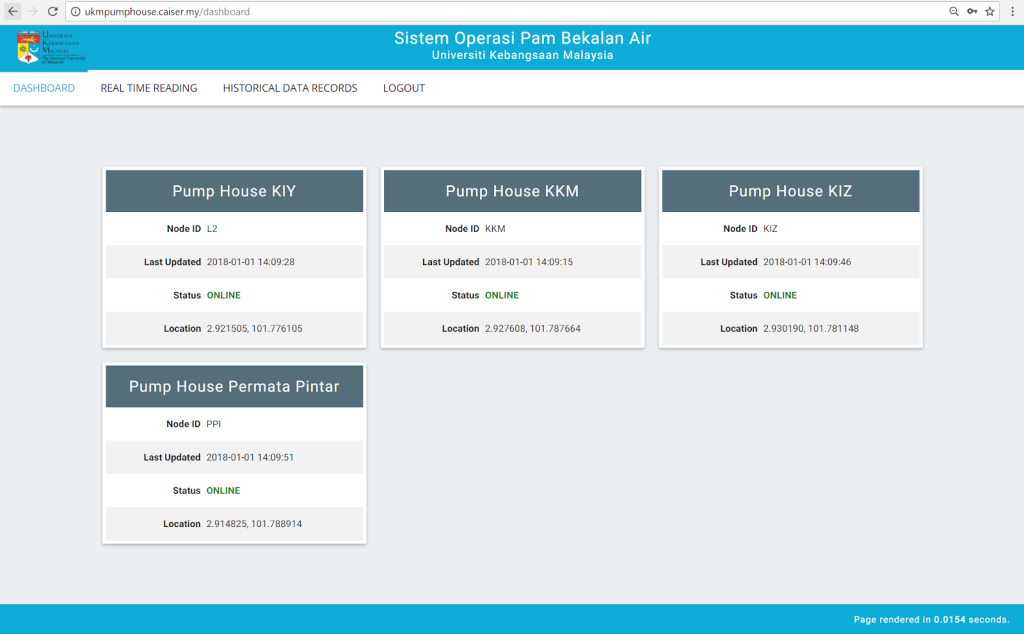This screenshot has height=634, width=1024.
Task: Click the browser forward arrow
Action: coord(33,12)
